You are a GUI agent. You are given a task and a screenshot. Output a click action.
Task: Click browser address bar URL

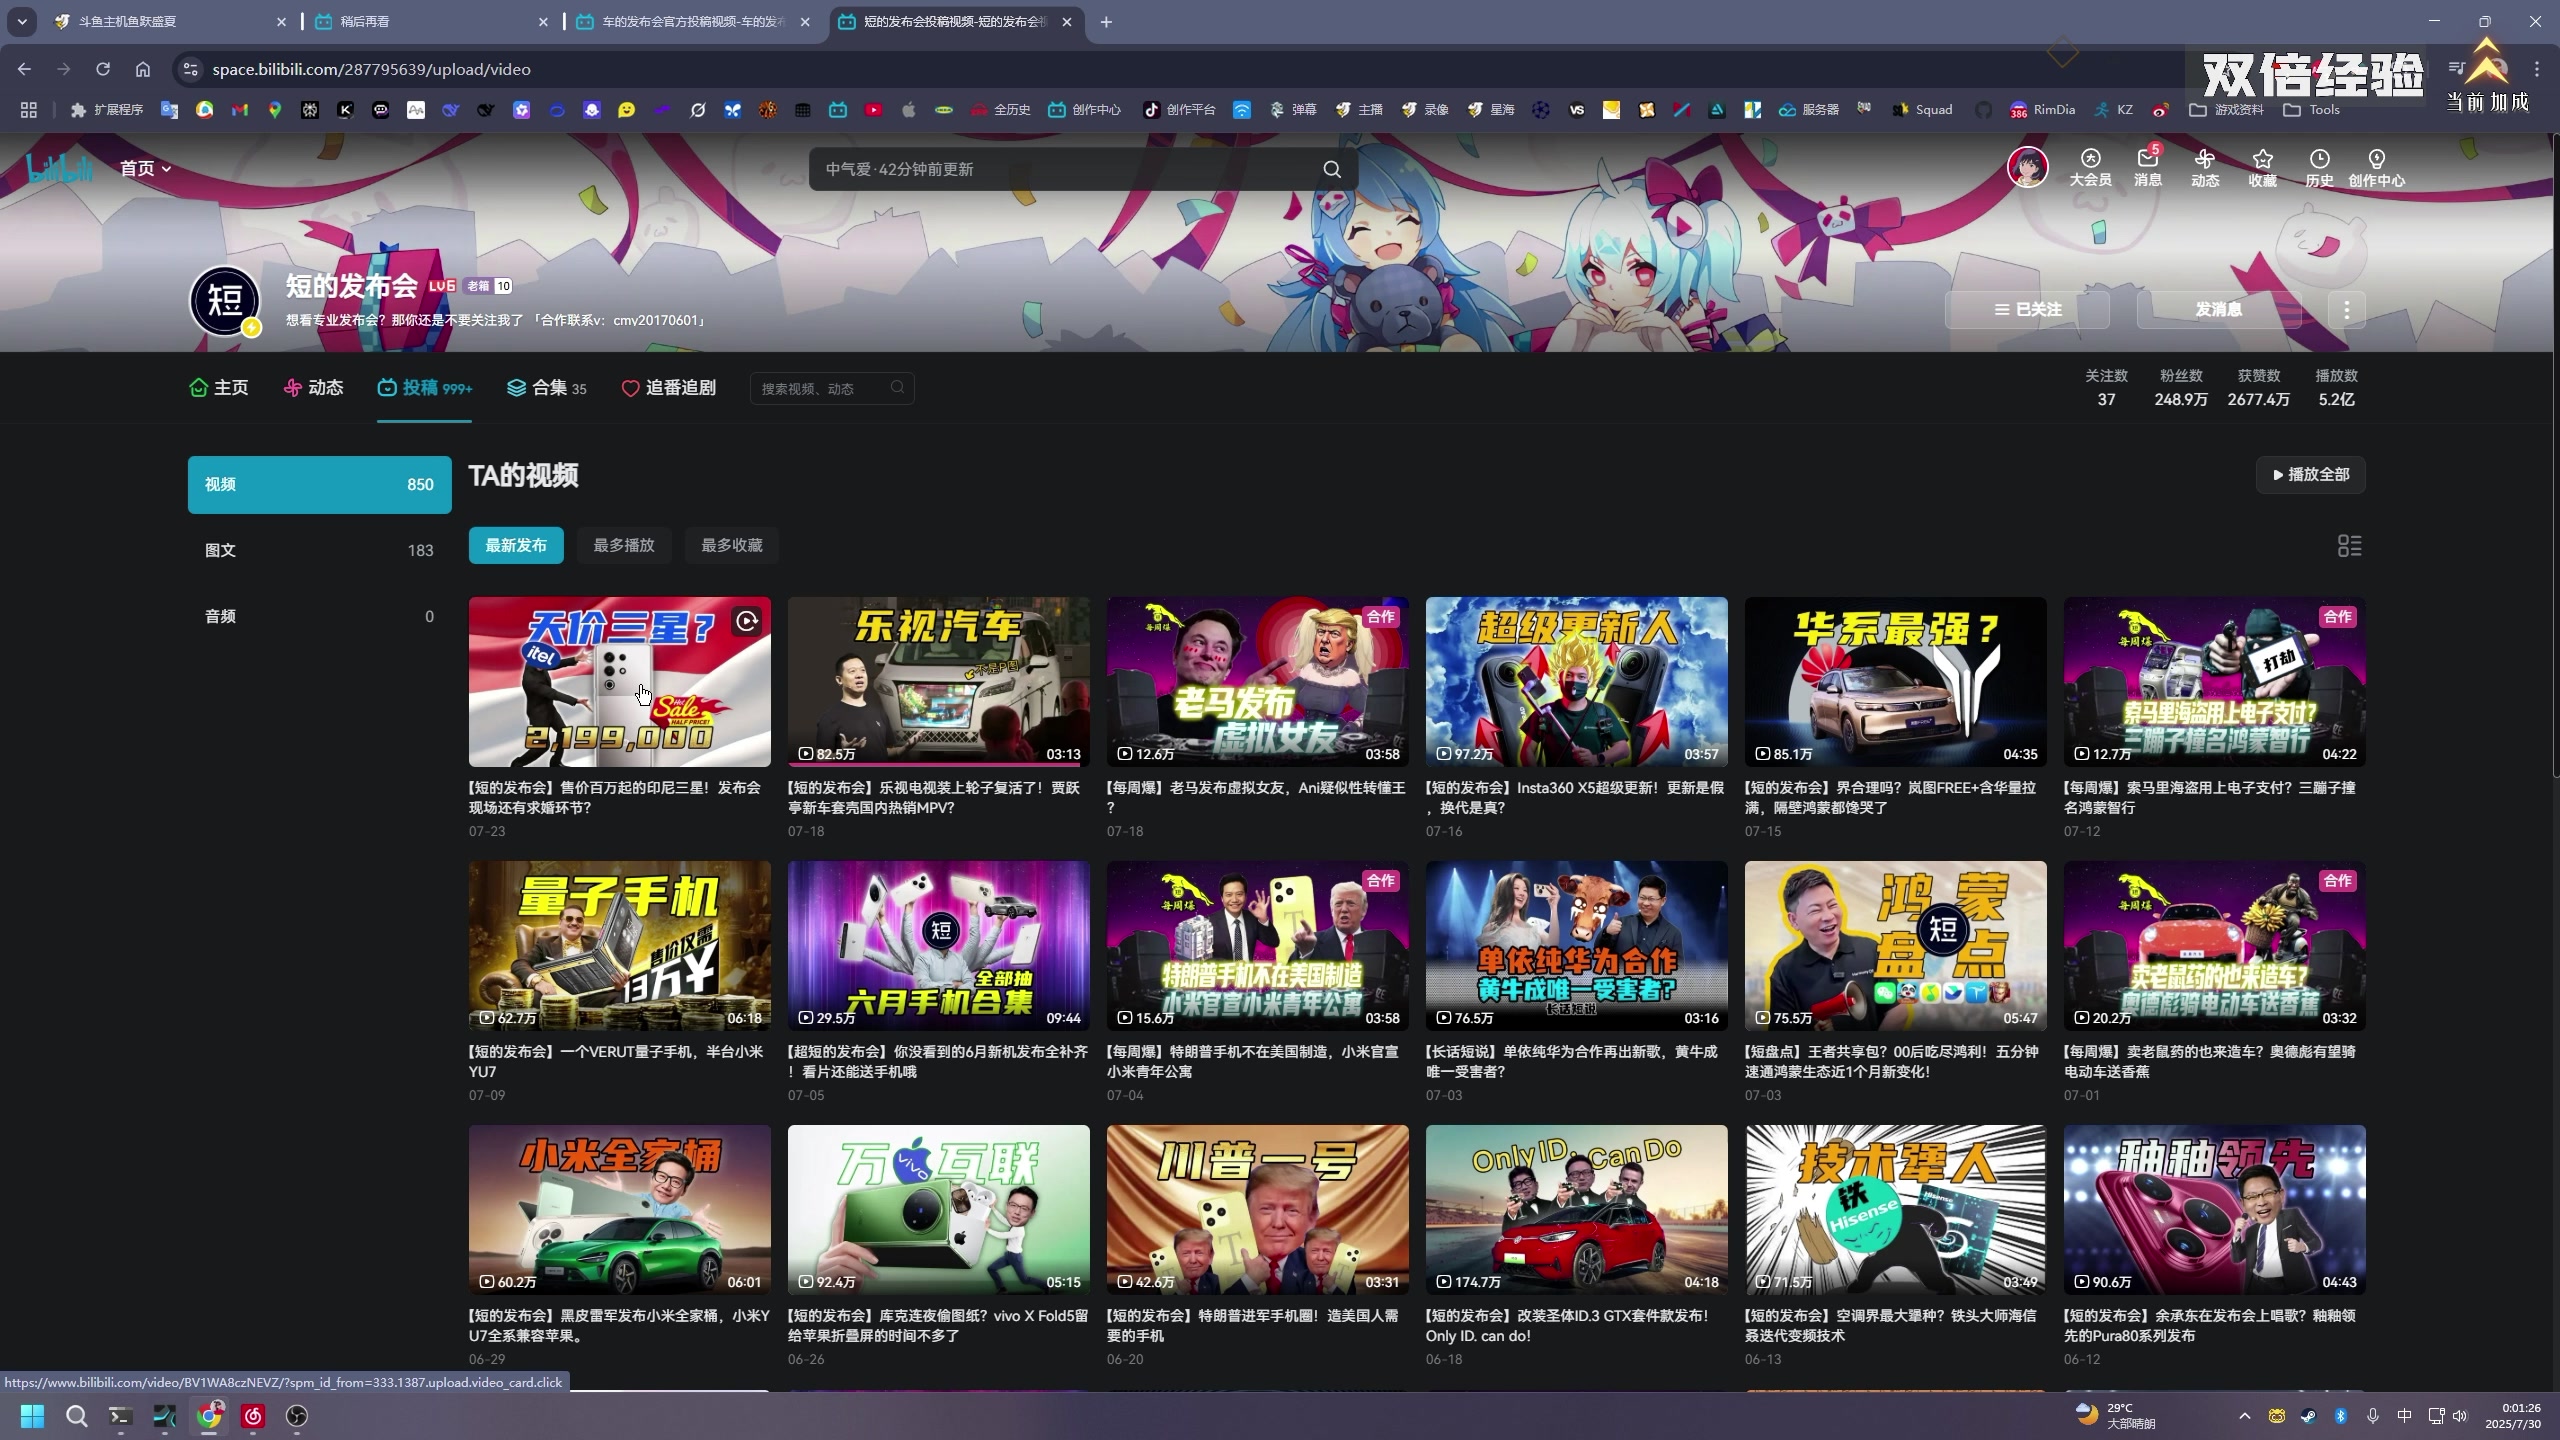pos(371,70)
